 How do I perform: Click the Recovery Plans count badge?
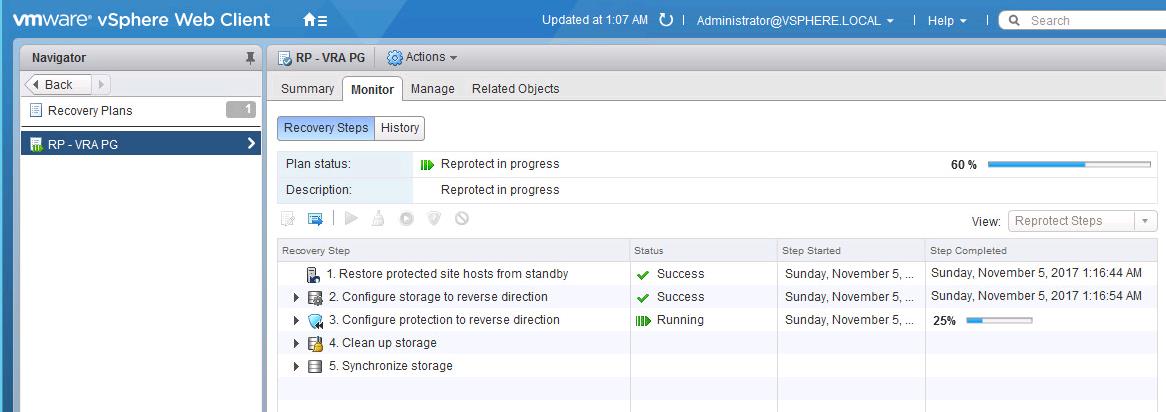(241, 110)
